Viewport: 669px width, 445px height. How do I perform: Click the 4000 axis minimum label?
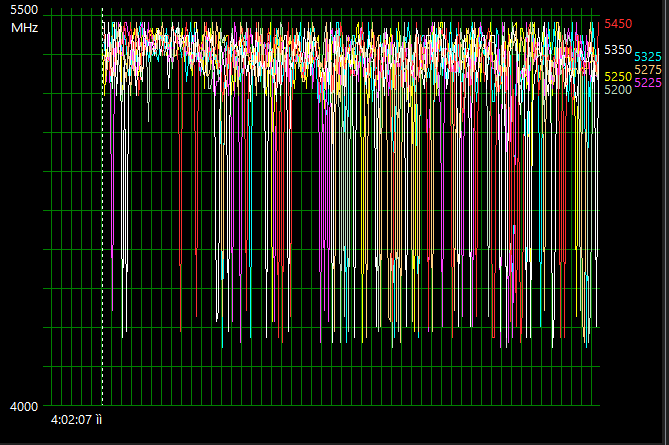click(x=24, y=407)
